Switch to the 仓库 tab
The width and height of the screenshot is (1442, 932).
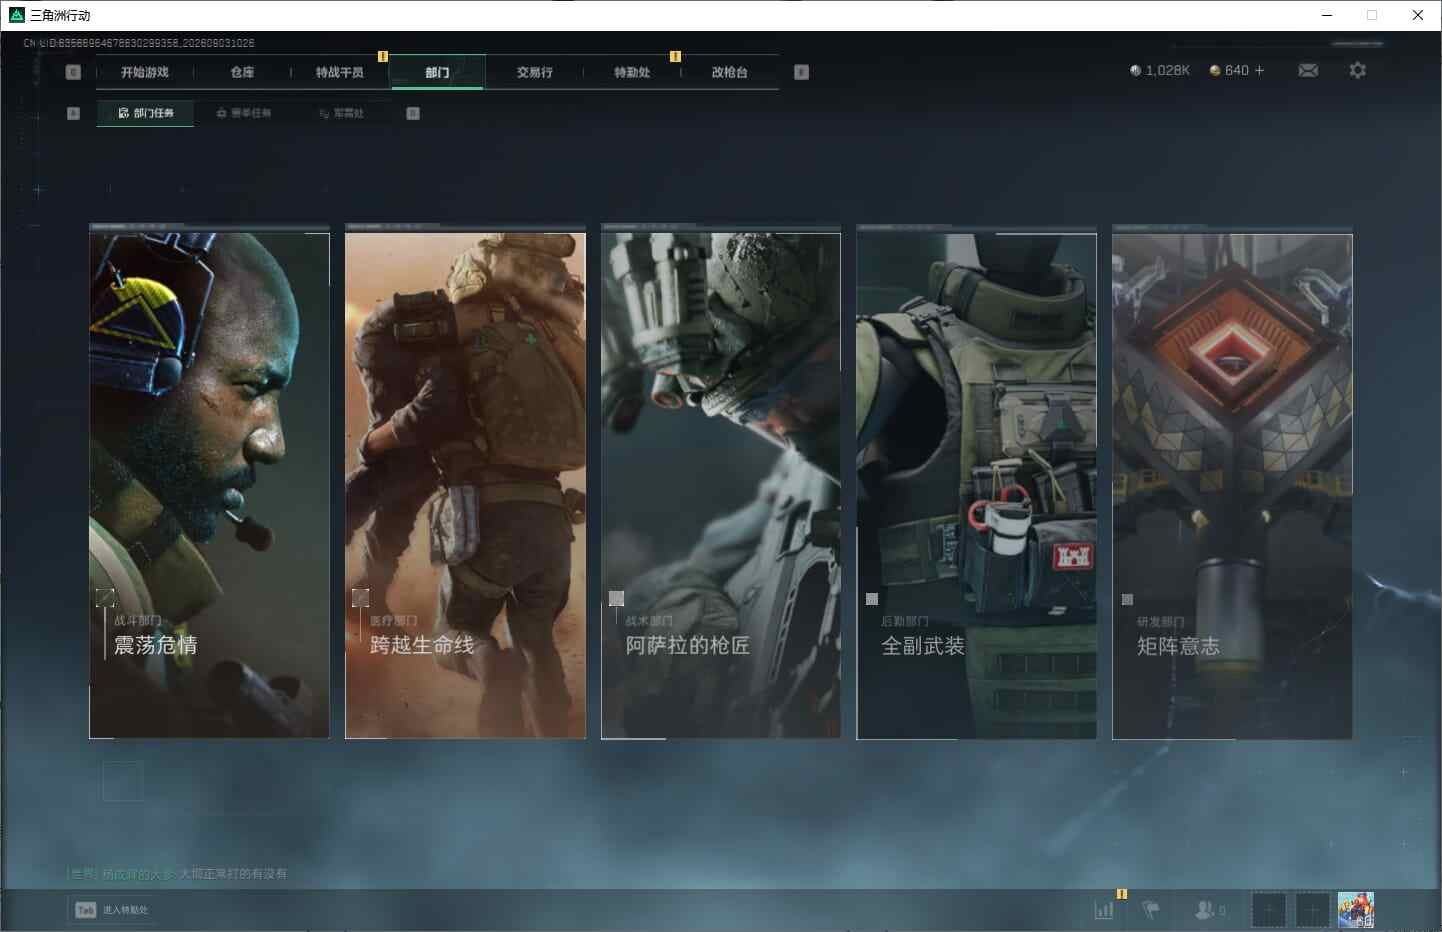click(x=242, y=72)
